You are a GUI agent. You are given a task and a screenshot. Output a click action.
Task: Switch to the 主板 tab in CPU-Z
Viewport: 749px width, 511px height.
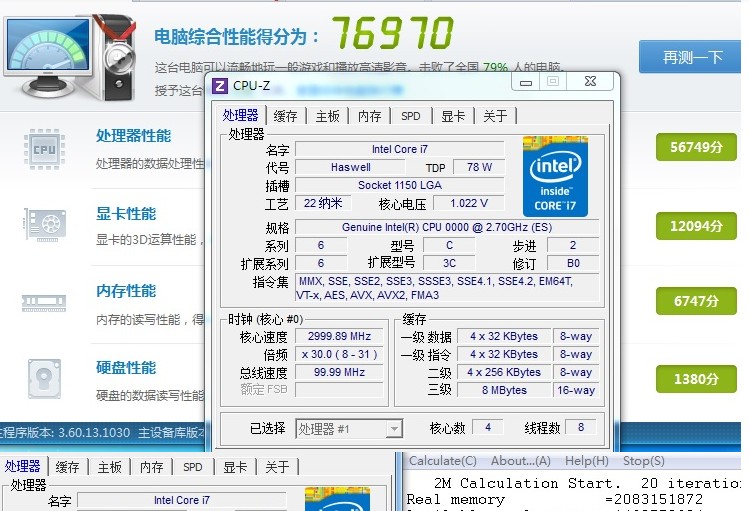[327, 116]
